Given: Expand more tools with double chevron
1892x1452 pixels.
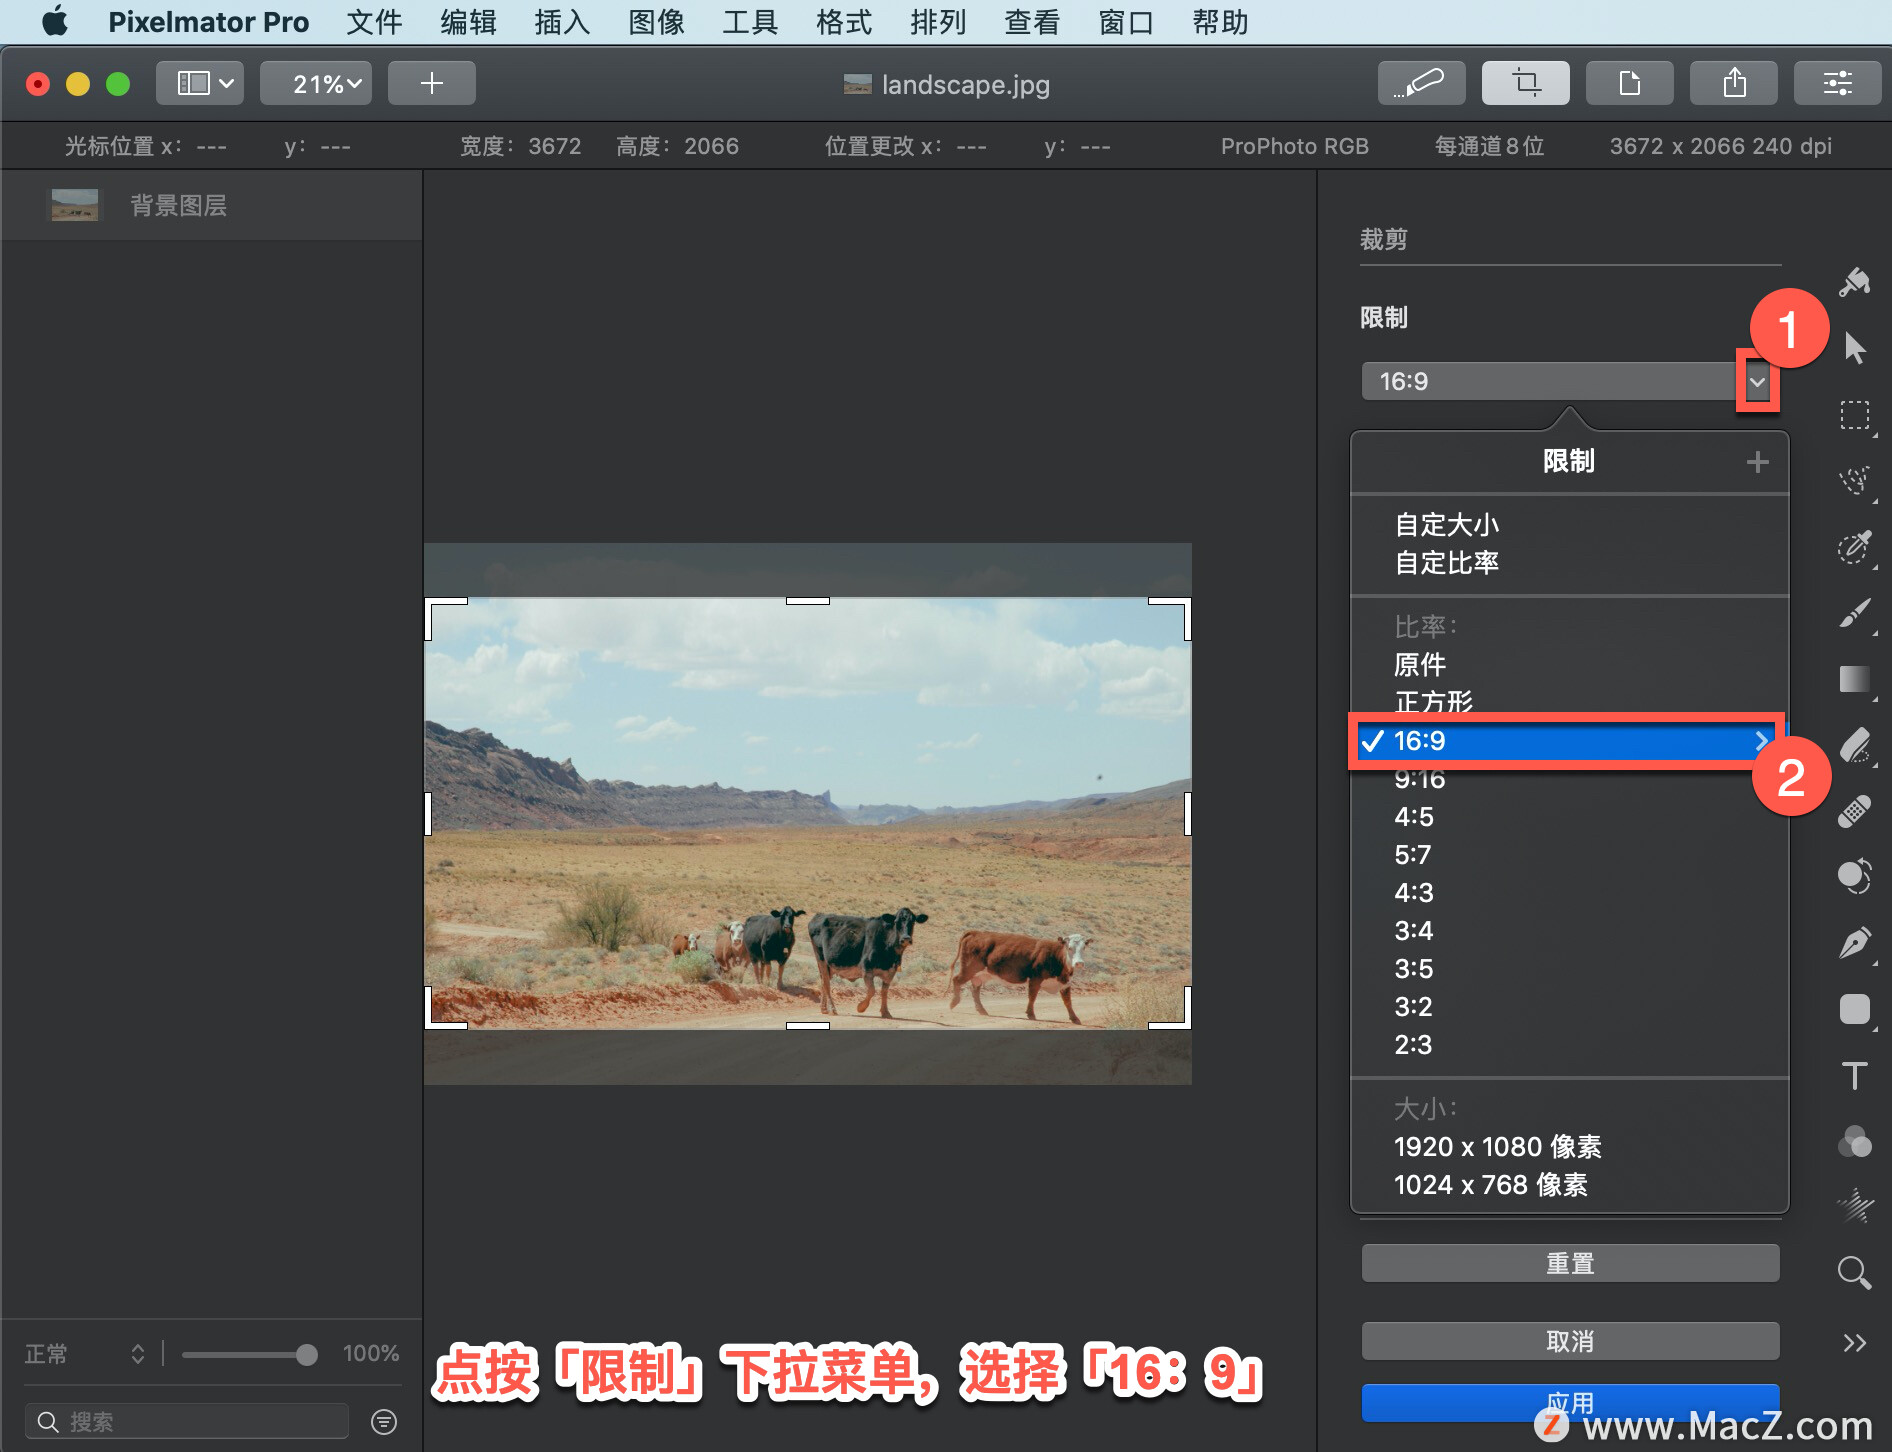Looking at the screenshot, I should click(1855, 1343).
